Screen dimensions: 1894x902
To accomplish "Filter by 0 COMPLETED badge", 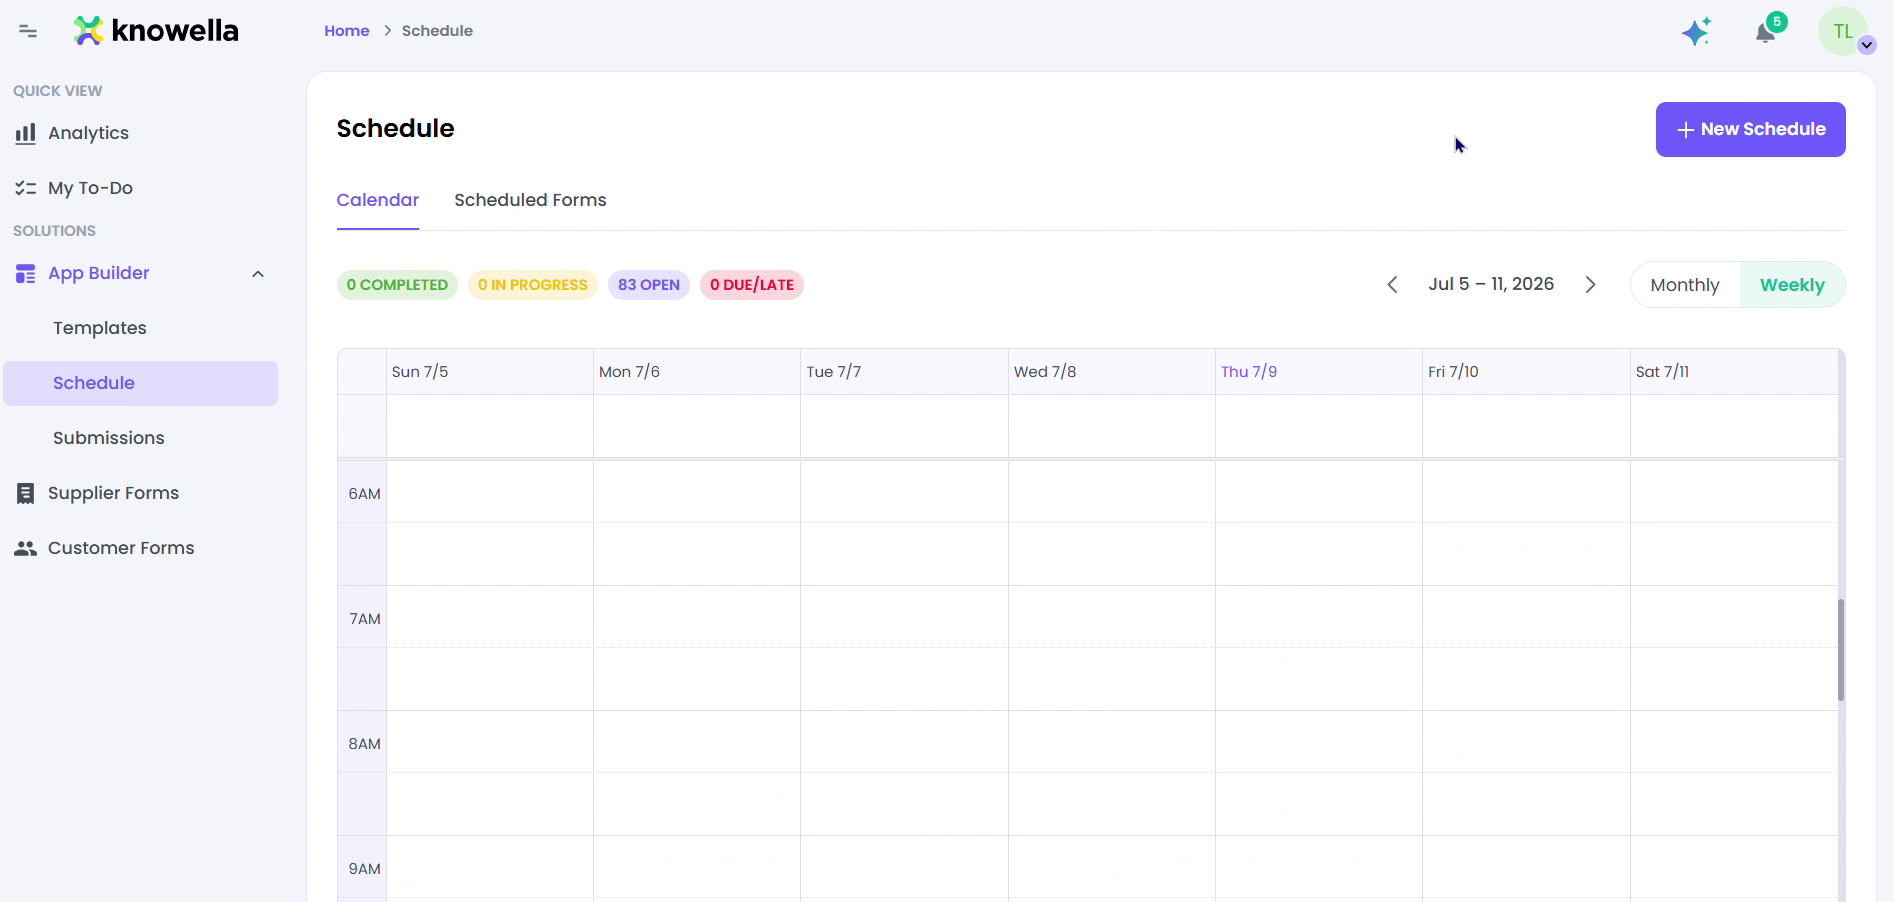I will [397, 285].
